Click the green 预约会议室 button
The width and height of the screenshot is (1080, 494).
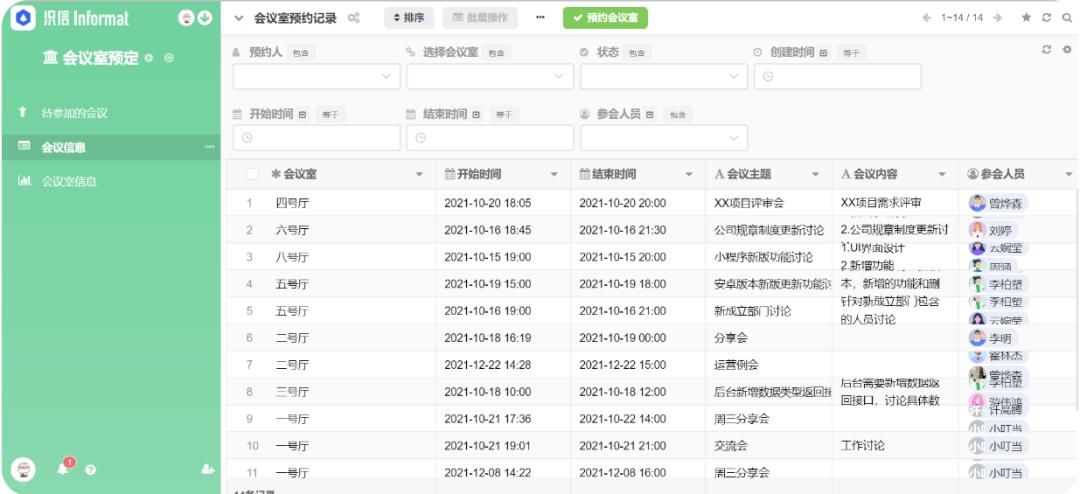coord(605,18)
